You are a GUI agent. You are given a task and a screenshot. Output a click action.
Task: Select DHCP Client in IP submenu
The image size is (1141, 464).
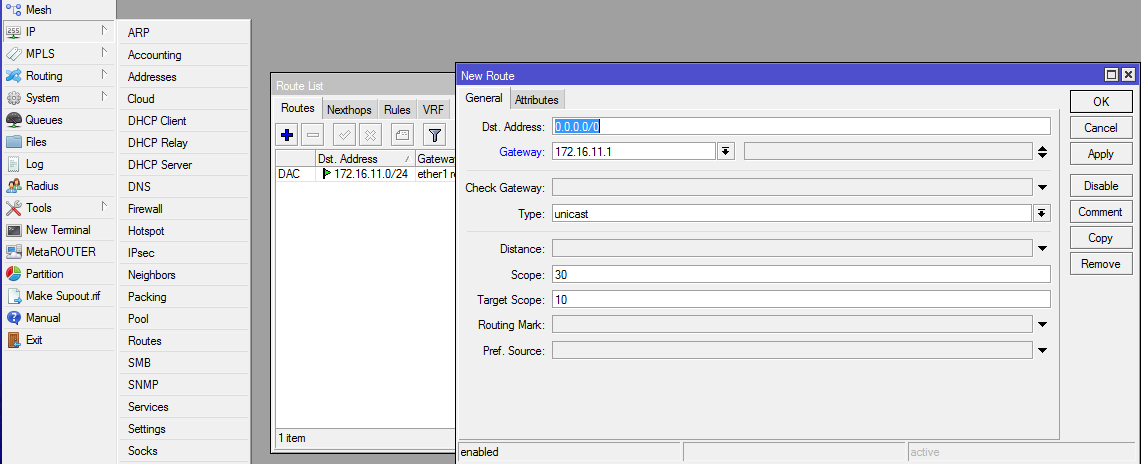[x=185, y=121]
